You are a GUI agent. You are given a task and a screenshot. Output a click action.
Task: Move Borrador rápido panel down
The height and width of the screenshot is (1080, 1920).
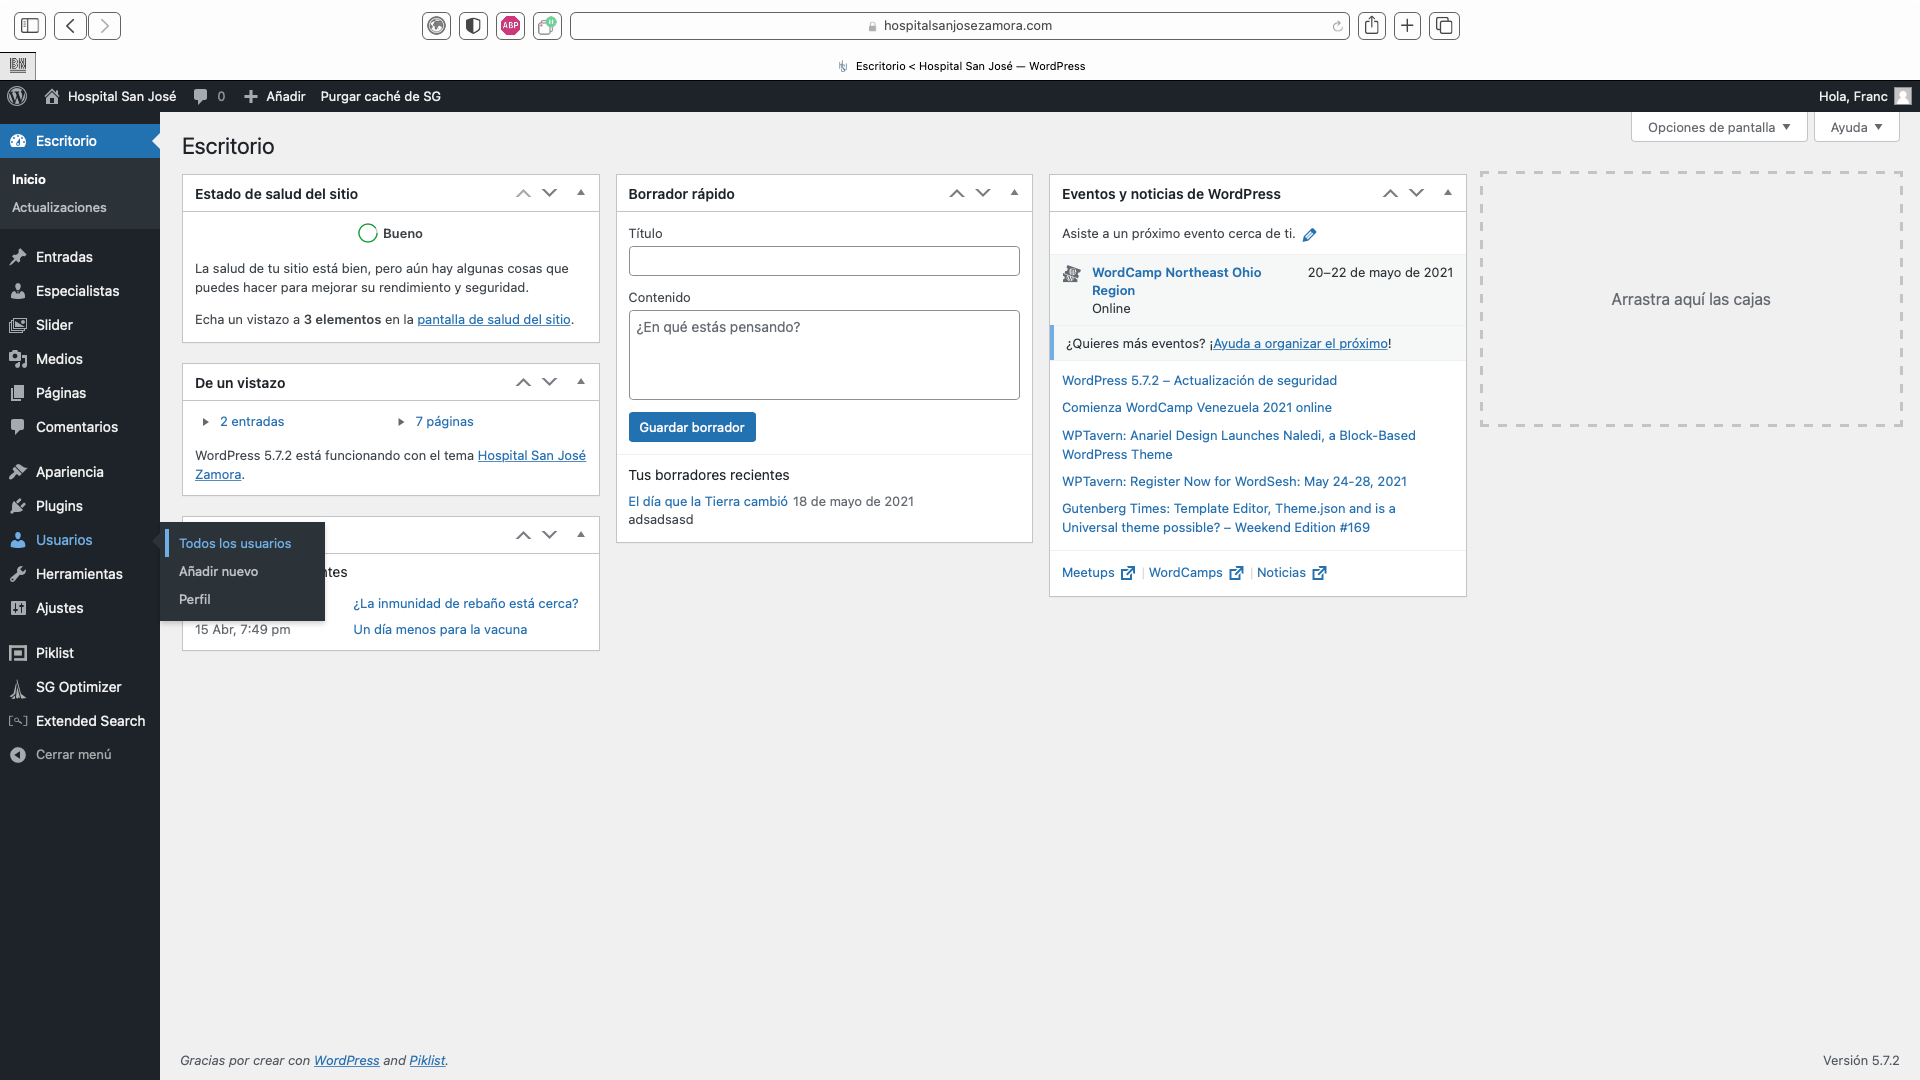(983, 193)
